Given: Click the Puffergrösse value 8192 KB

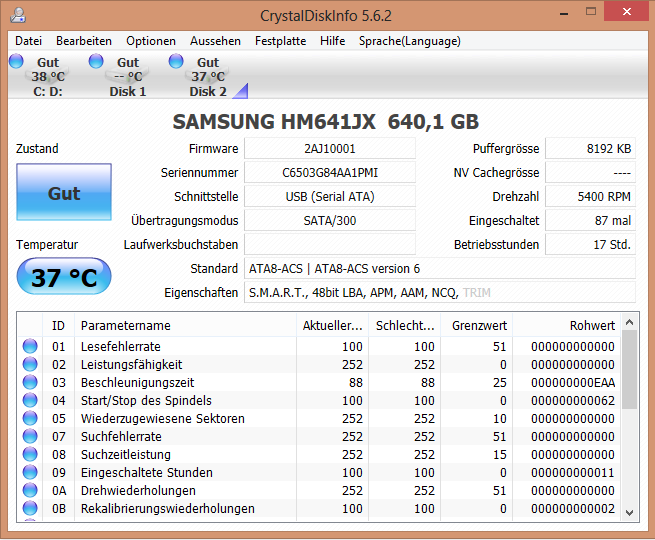Looking at the screenshot, I should [x=590, y=149].
